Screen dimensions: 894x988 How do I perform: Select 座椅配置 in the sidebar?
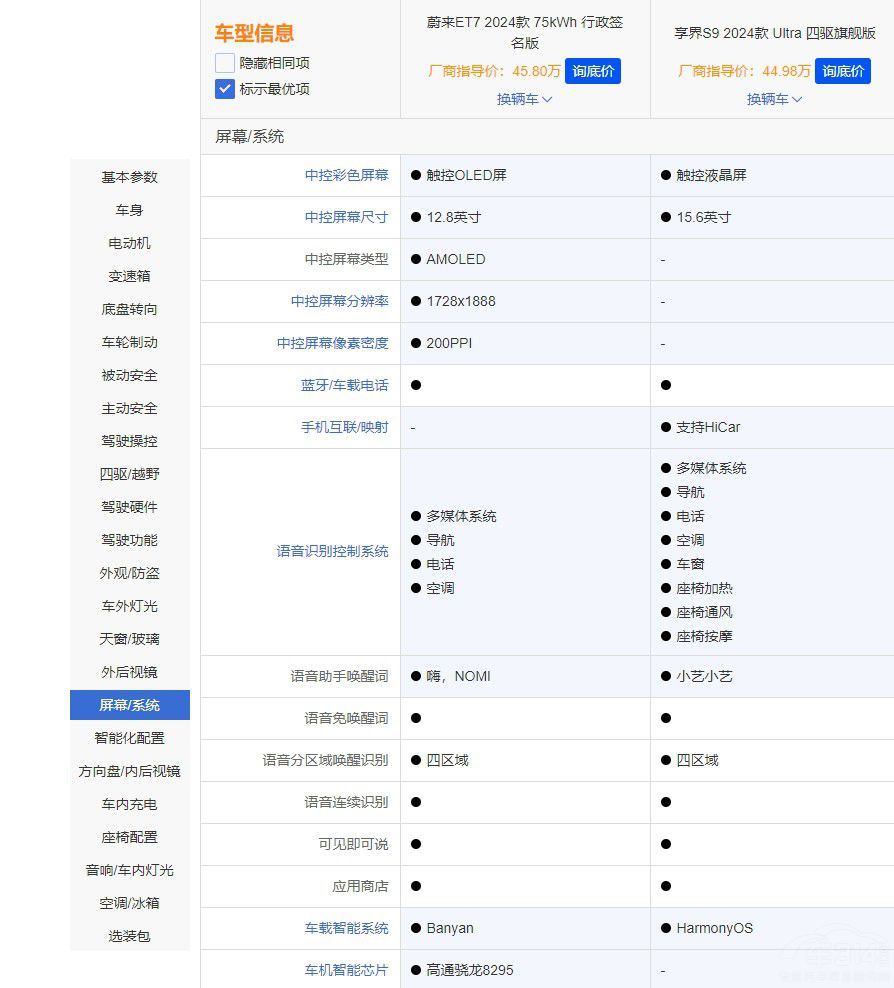(129, 837)
